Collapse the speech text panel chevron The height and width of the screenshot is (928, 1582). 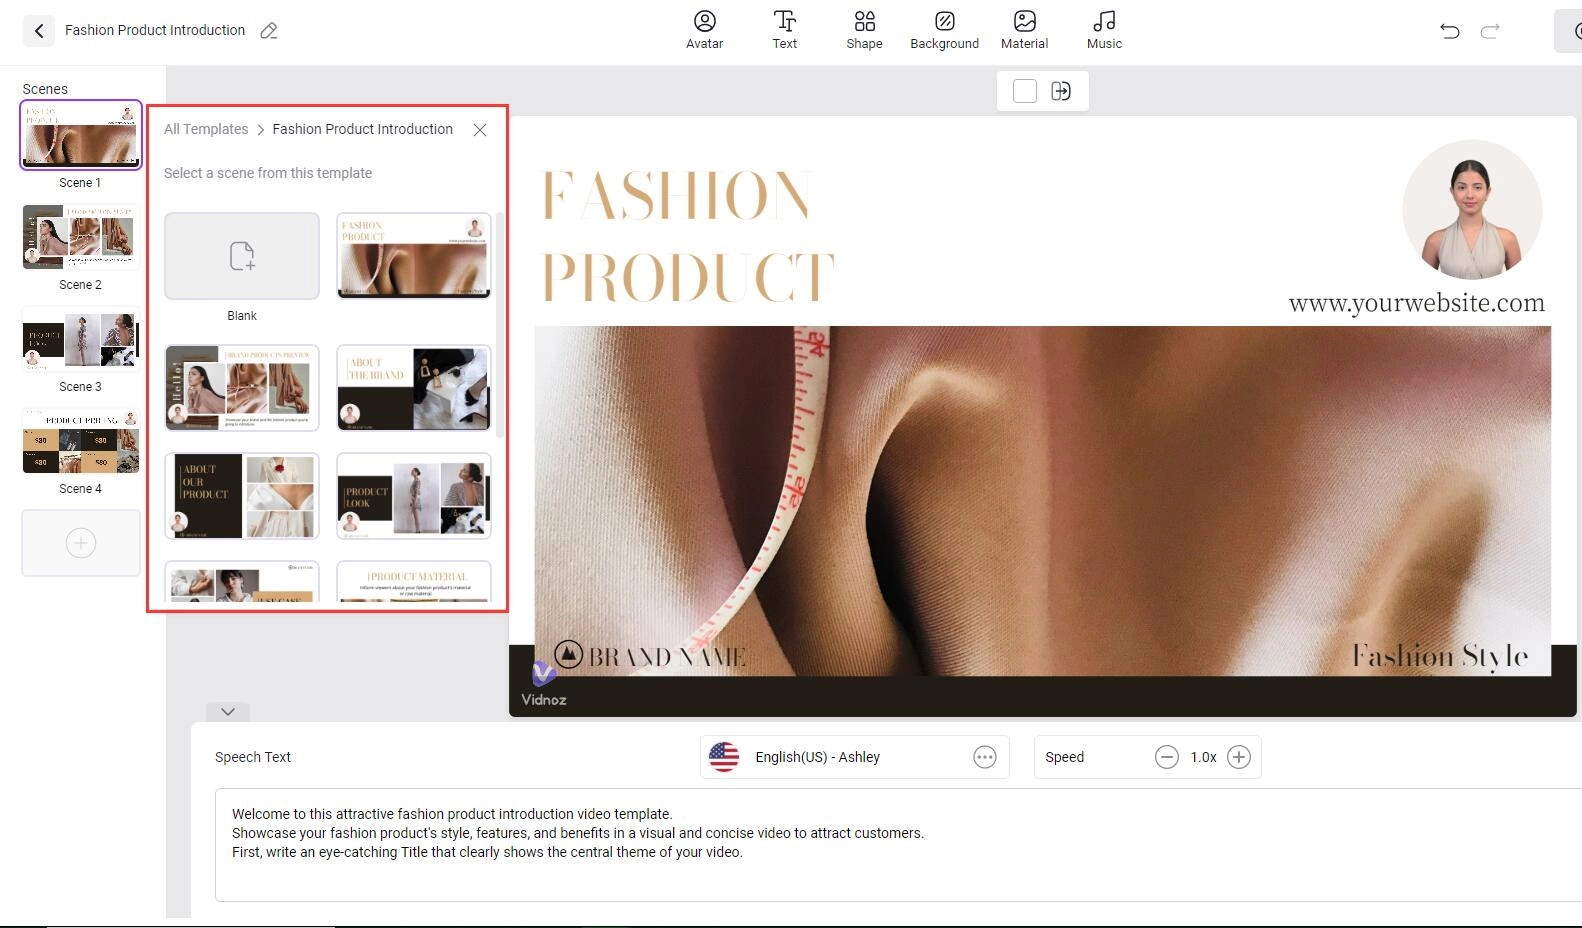coord(228,712)
